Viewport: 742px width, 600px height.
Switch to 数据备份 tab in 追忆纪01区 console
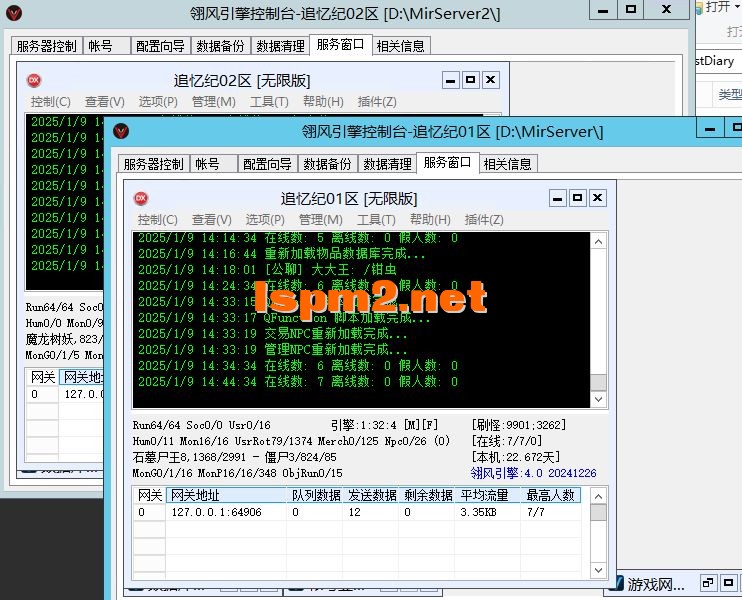pos(327,164)
